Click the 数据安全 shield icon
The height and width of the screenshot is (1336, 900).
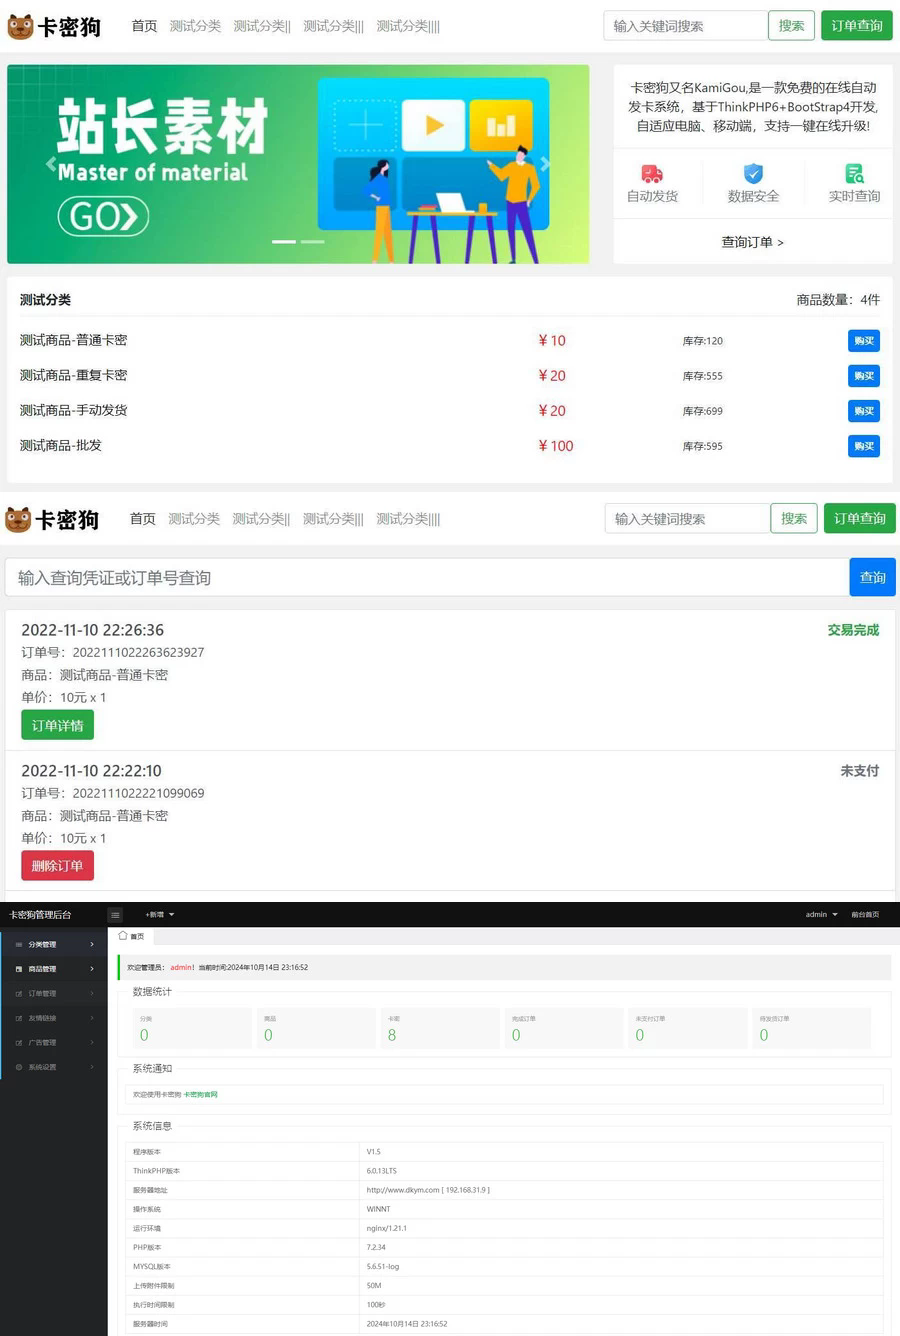point(753,174)
